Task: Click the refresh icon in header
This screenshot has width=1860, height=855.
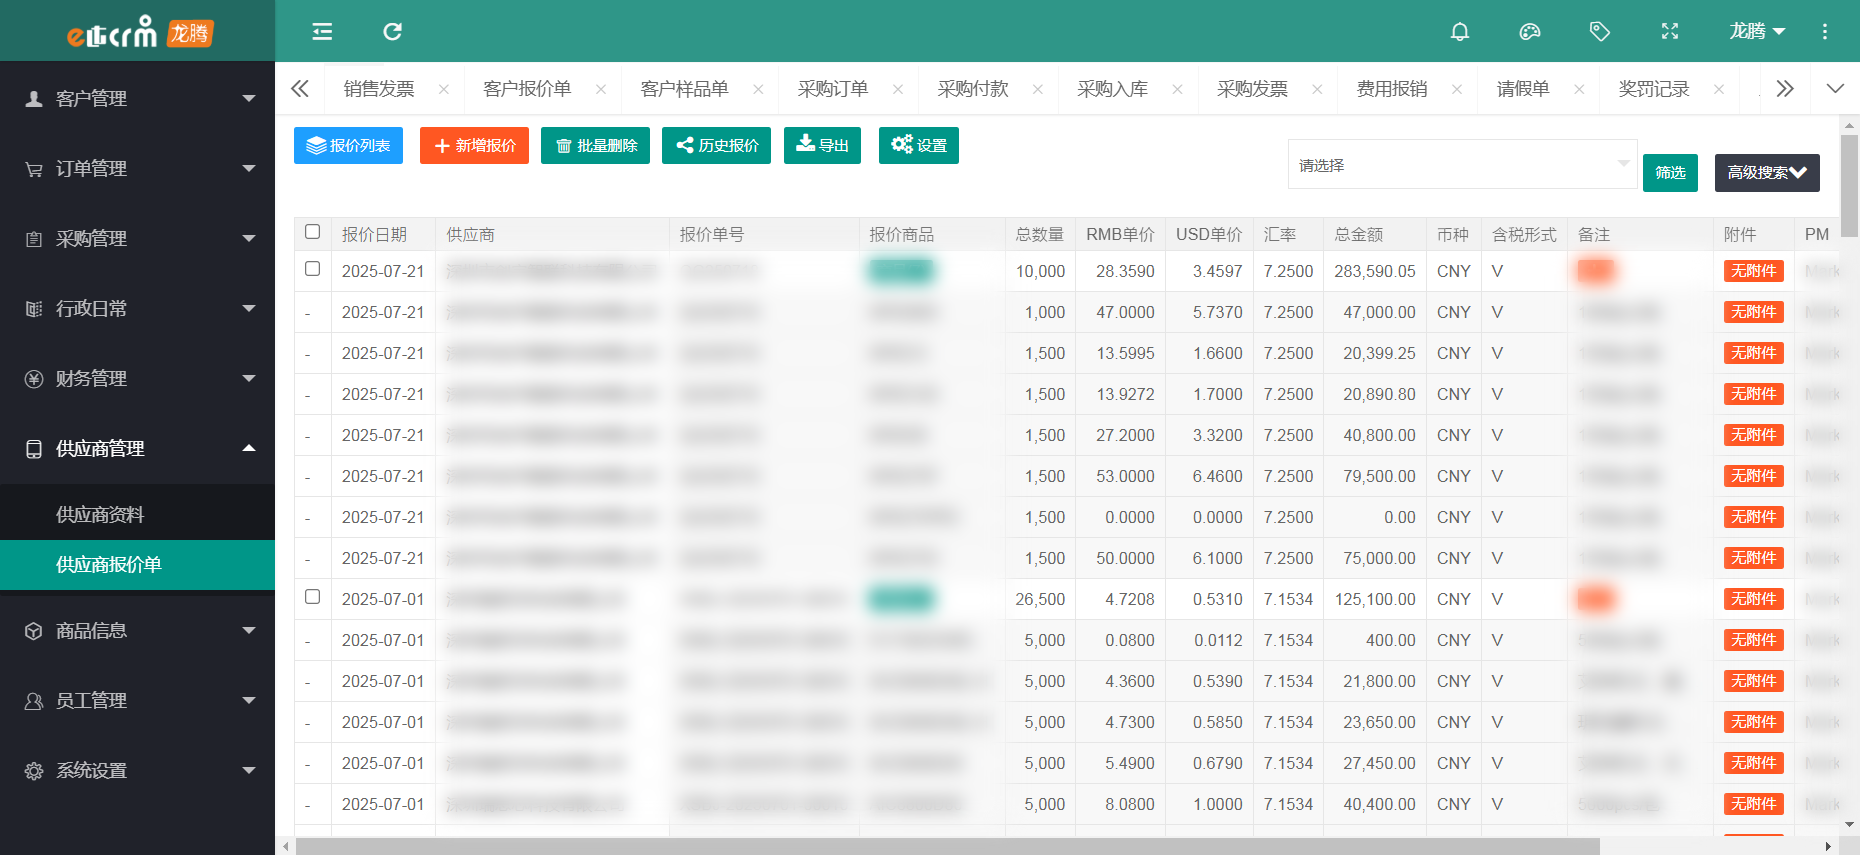Action: pos(392,32)
